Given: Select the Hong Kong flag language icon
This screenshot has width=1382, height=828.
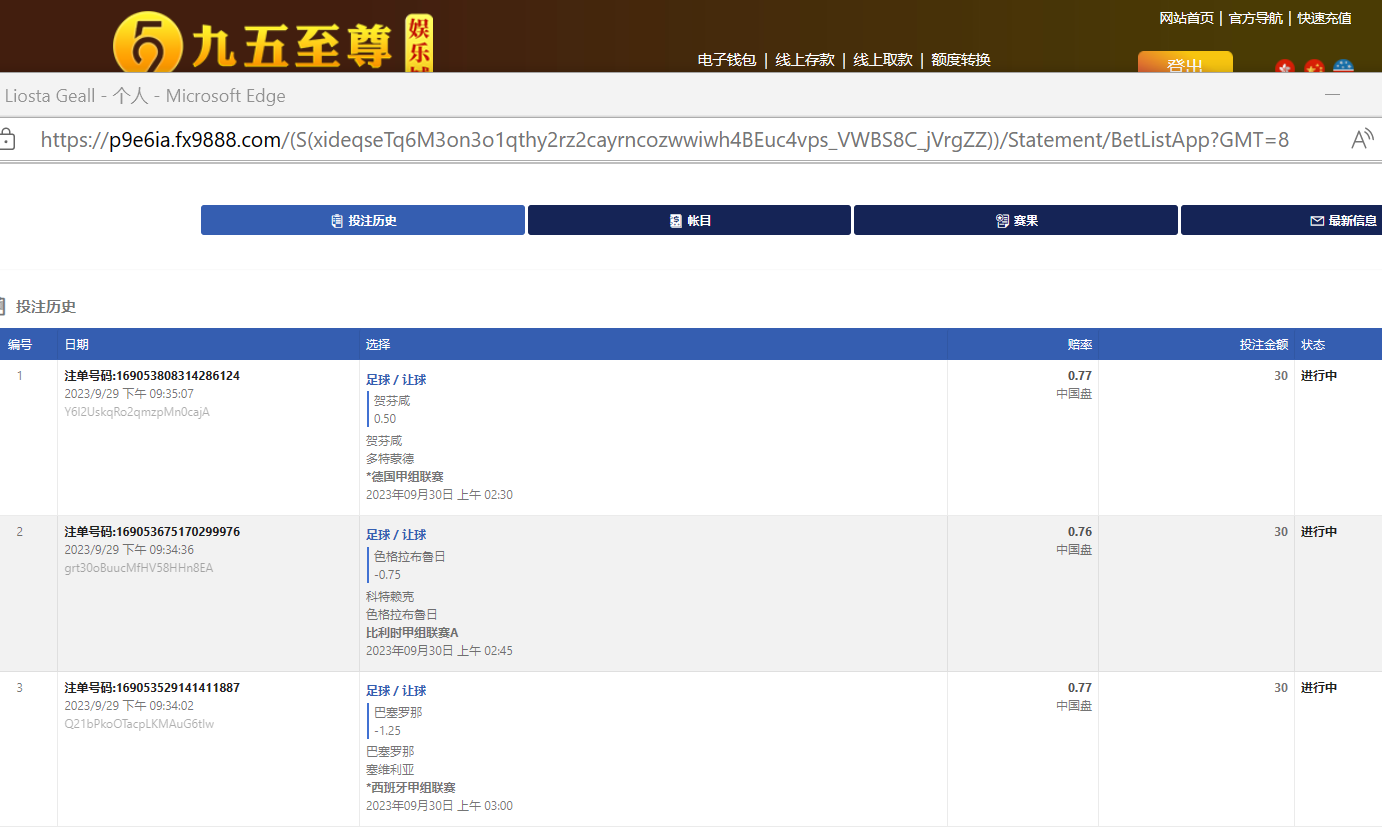Looking at the screenshot, I should pos(1286,67).
